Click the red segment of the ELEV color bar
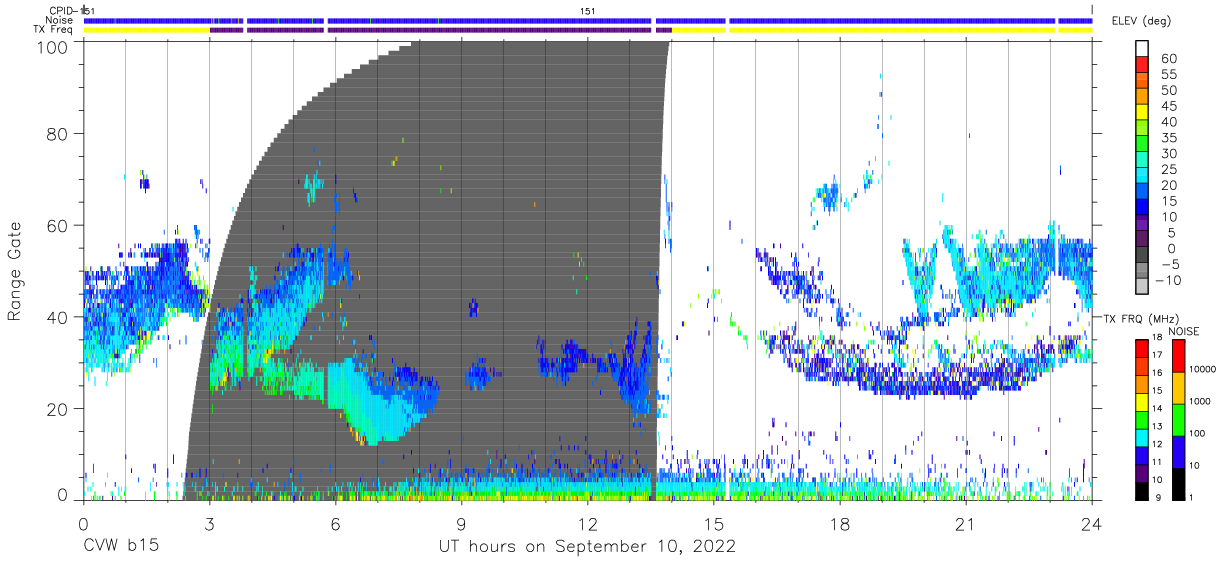The image size is (1228, 567). [x=1143, y=66]
